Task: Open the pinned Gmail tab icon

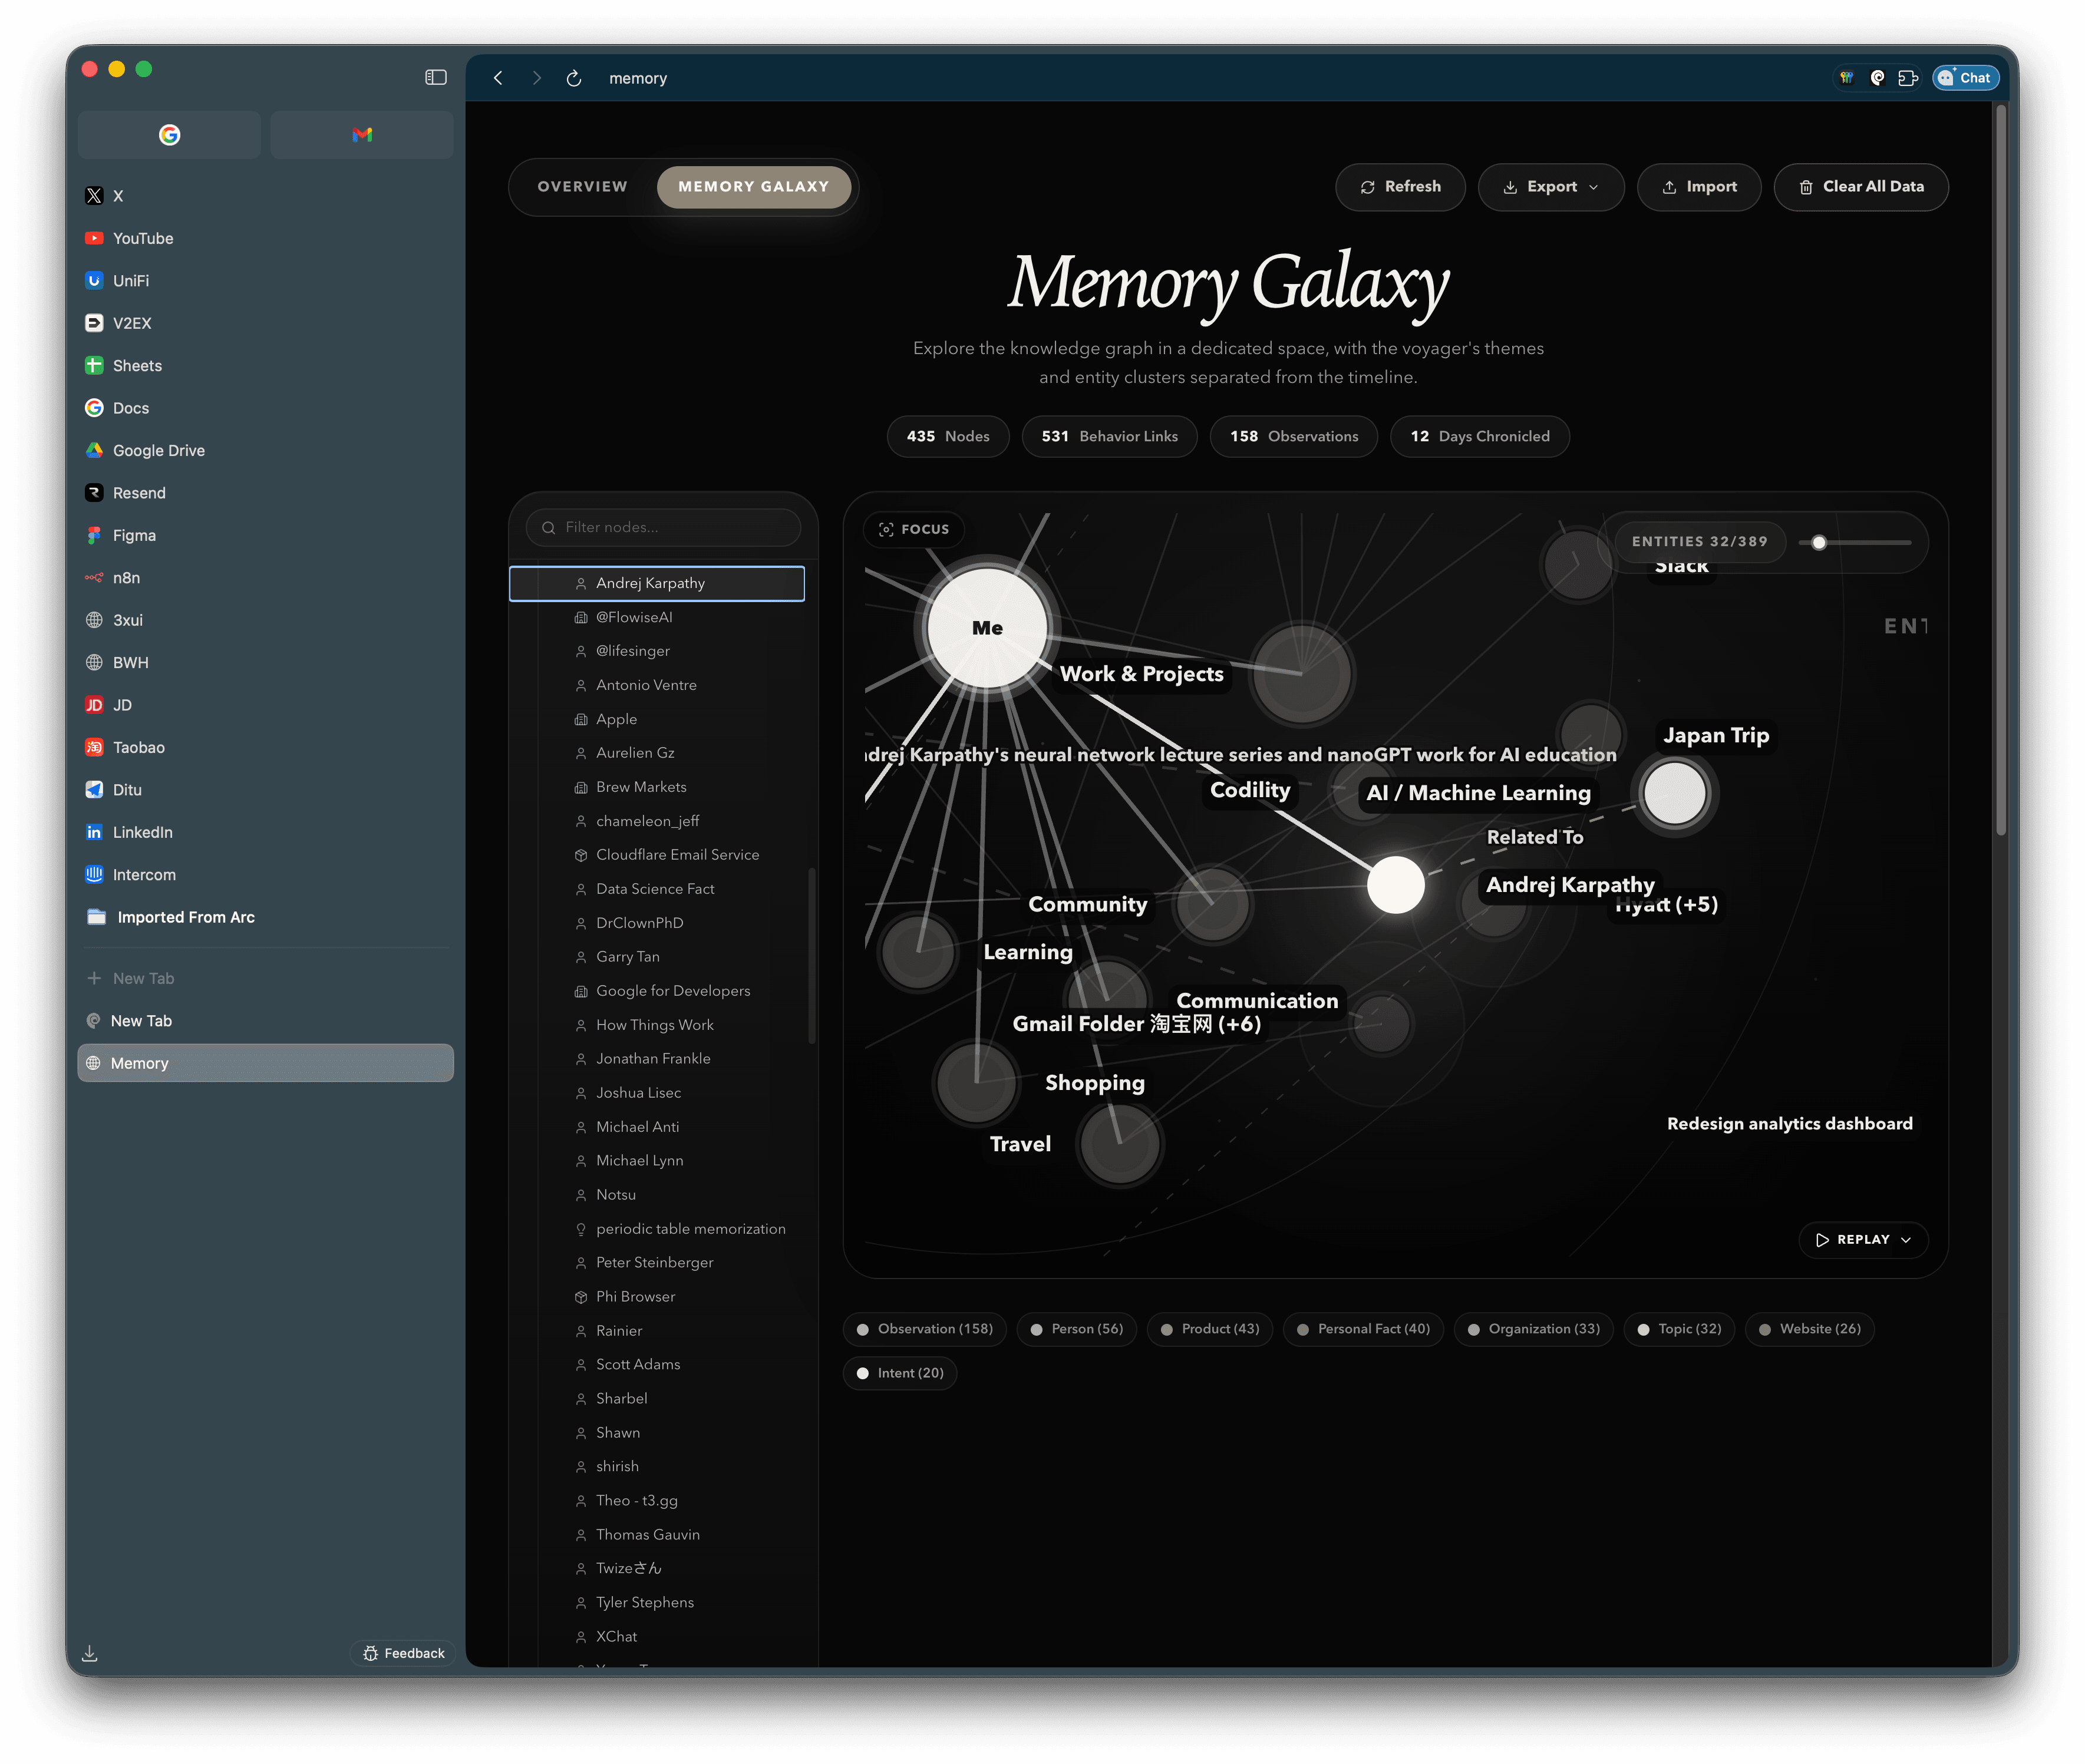Action: click(x=362, y=134)
